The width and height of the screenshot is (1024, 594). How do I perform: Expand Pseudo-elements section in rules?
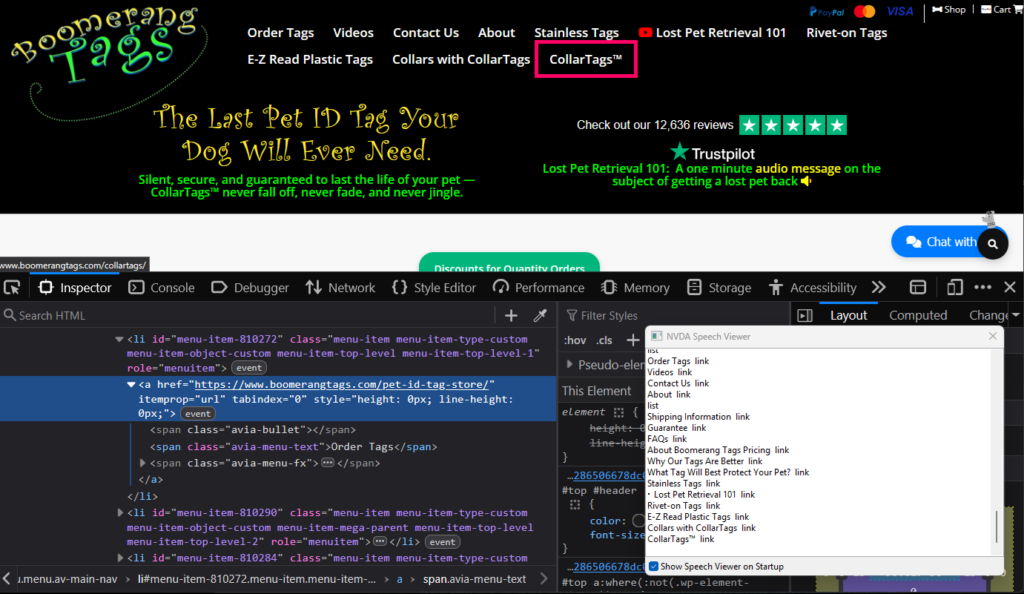(569, 365)
